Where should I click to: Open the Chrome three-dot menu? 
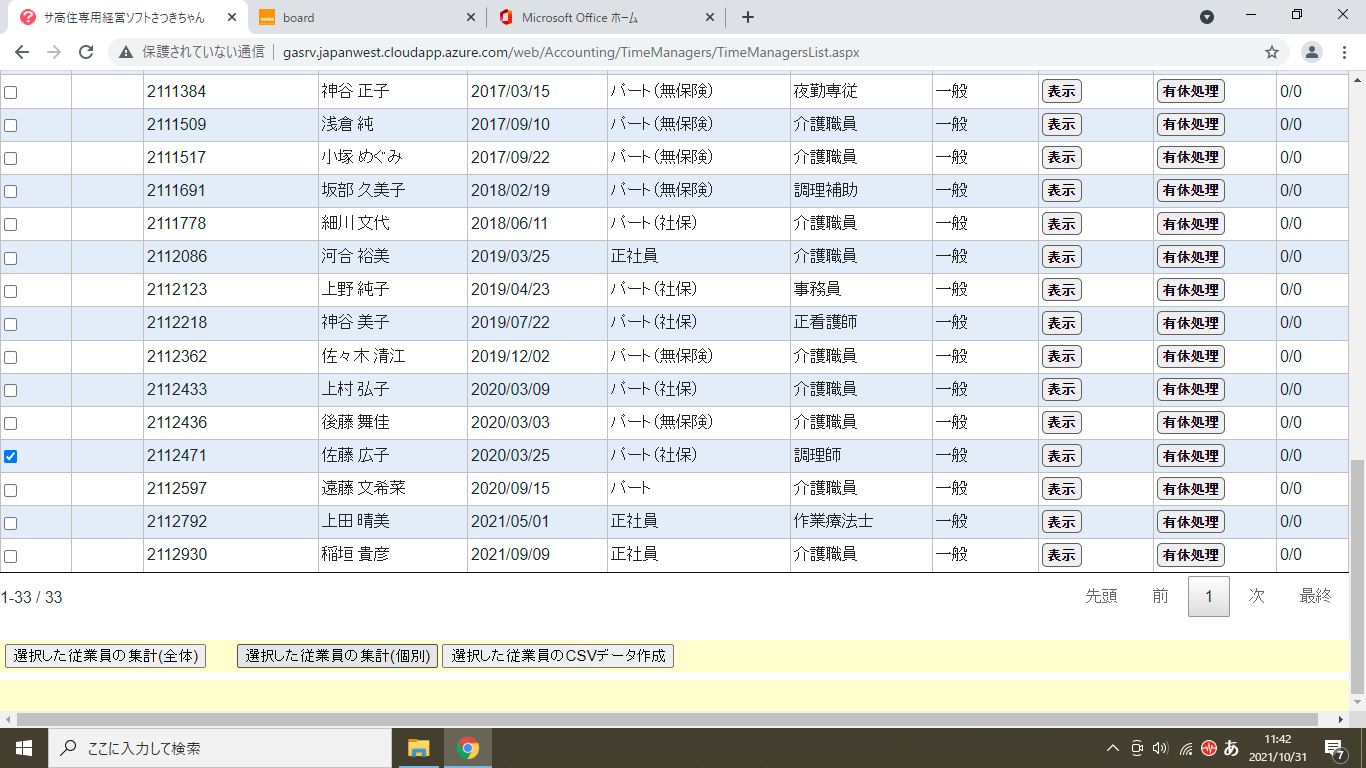1345,52
